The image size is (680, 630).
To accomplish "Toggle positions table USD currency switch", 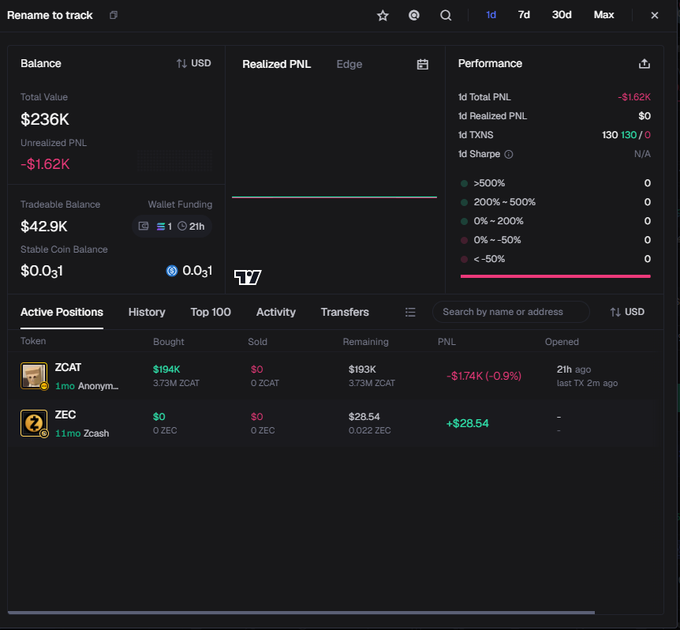I will 627,312.
